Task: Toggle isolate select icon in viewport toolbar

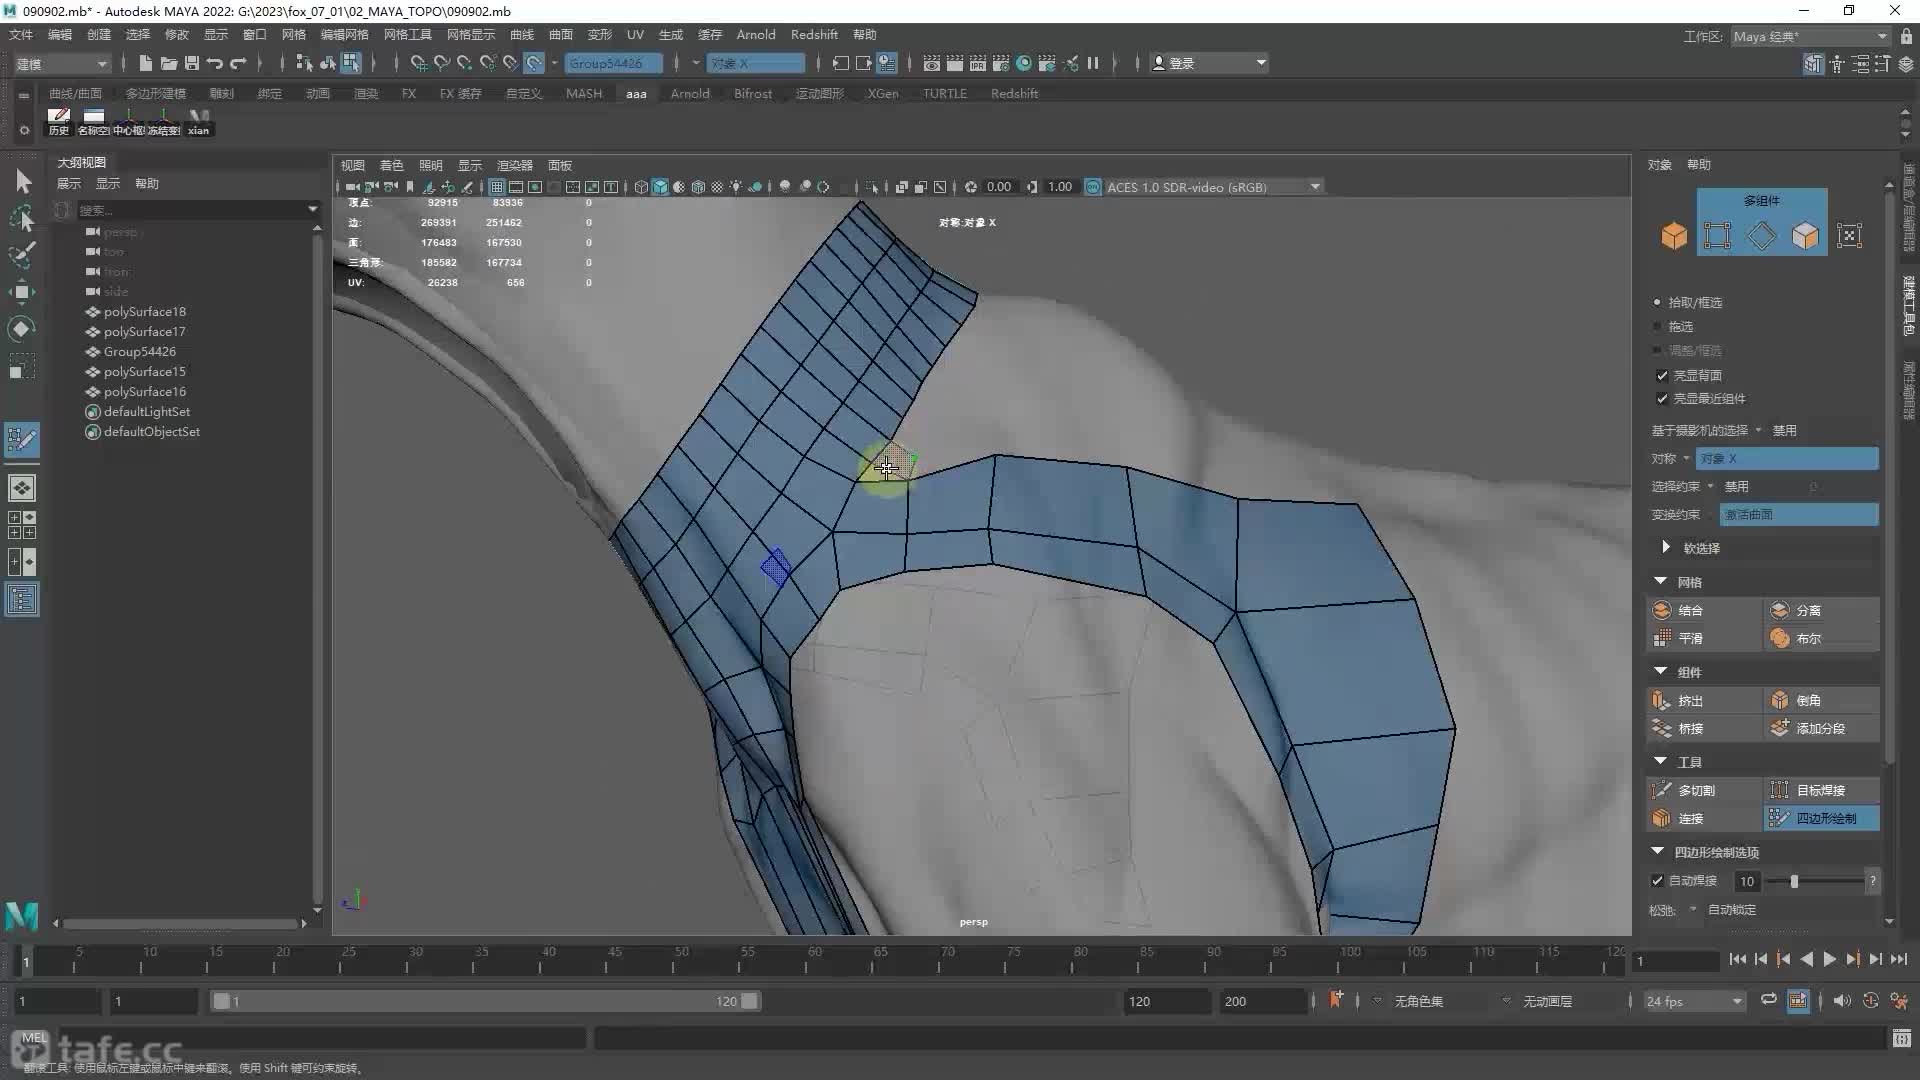Action: click(873, 187)
